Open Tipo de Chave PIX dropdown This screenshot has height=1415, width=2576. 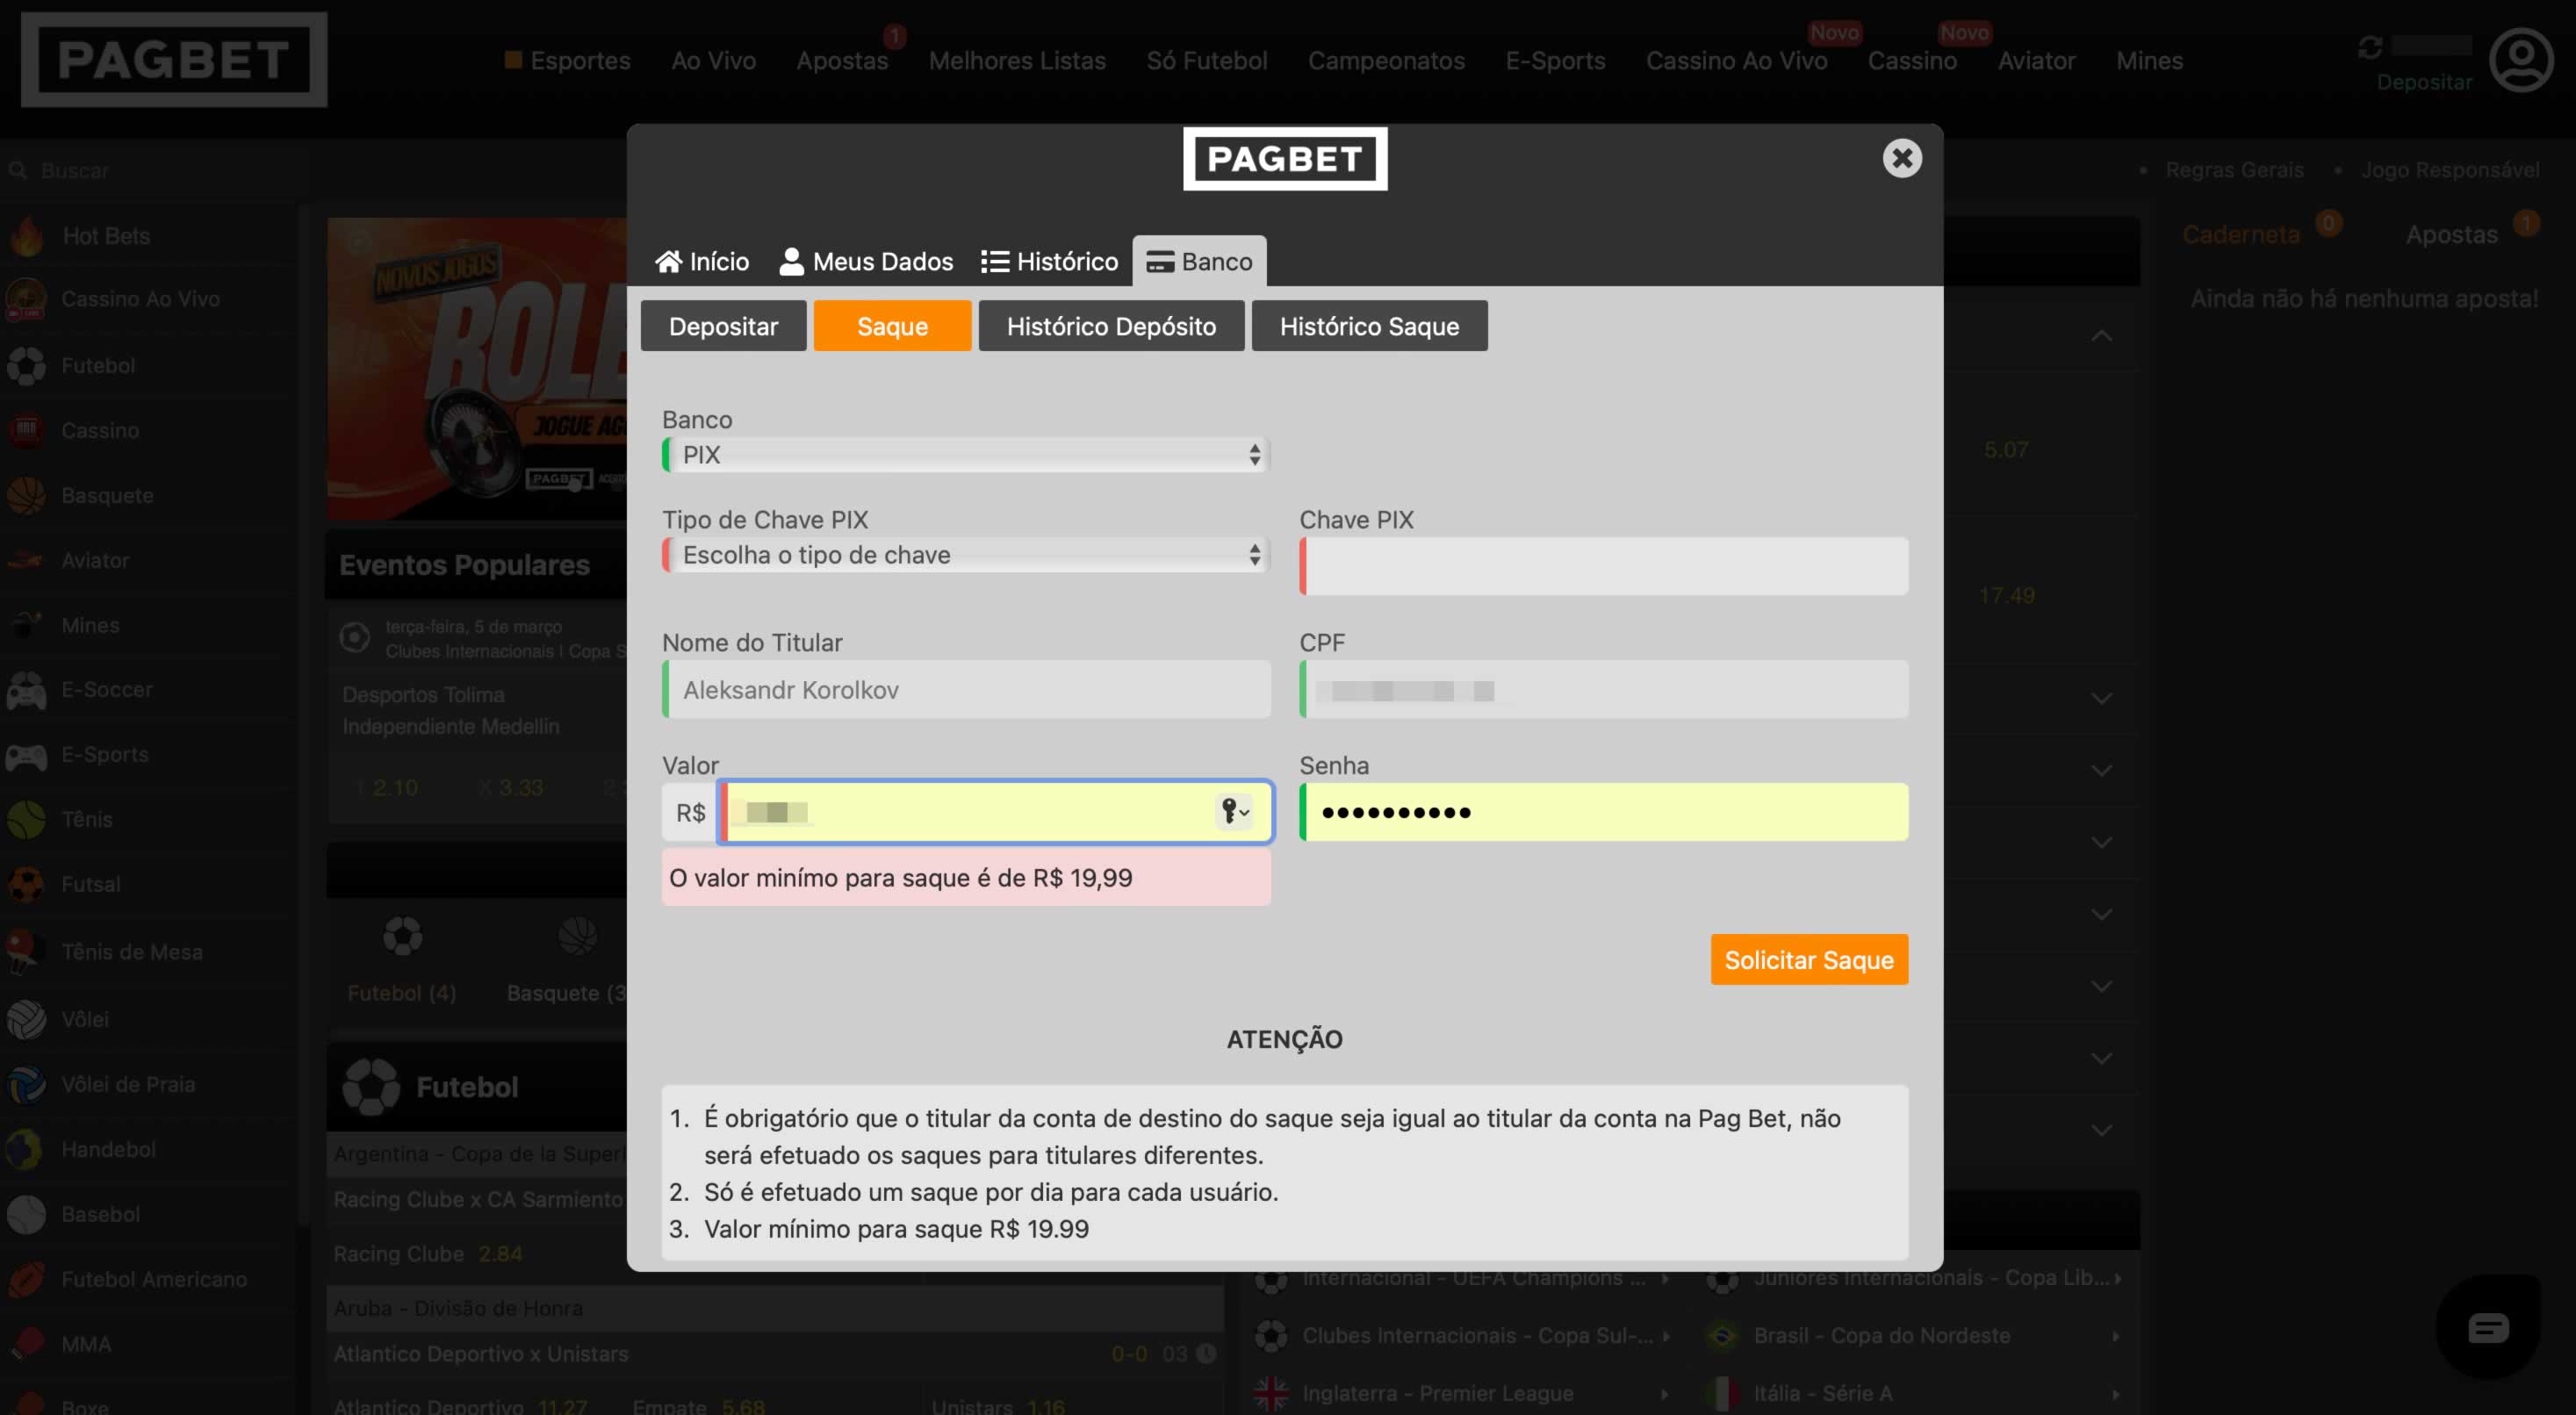(x=966, y=555)
